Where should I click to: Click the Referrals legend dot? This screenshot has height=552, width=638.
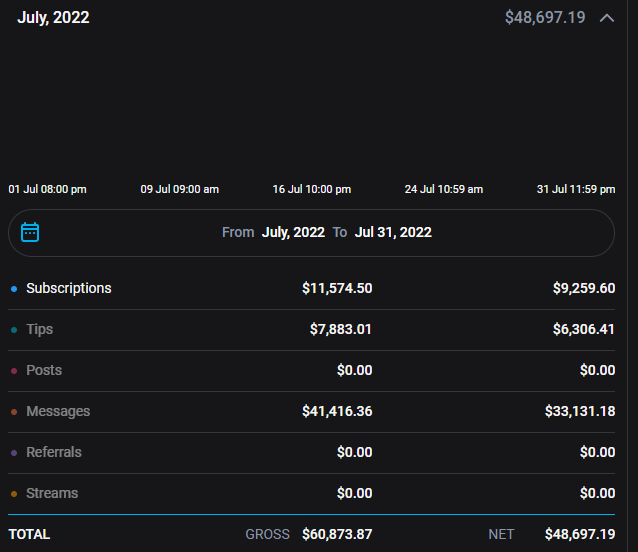click(14, 453)
